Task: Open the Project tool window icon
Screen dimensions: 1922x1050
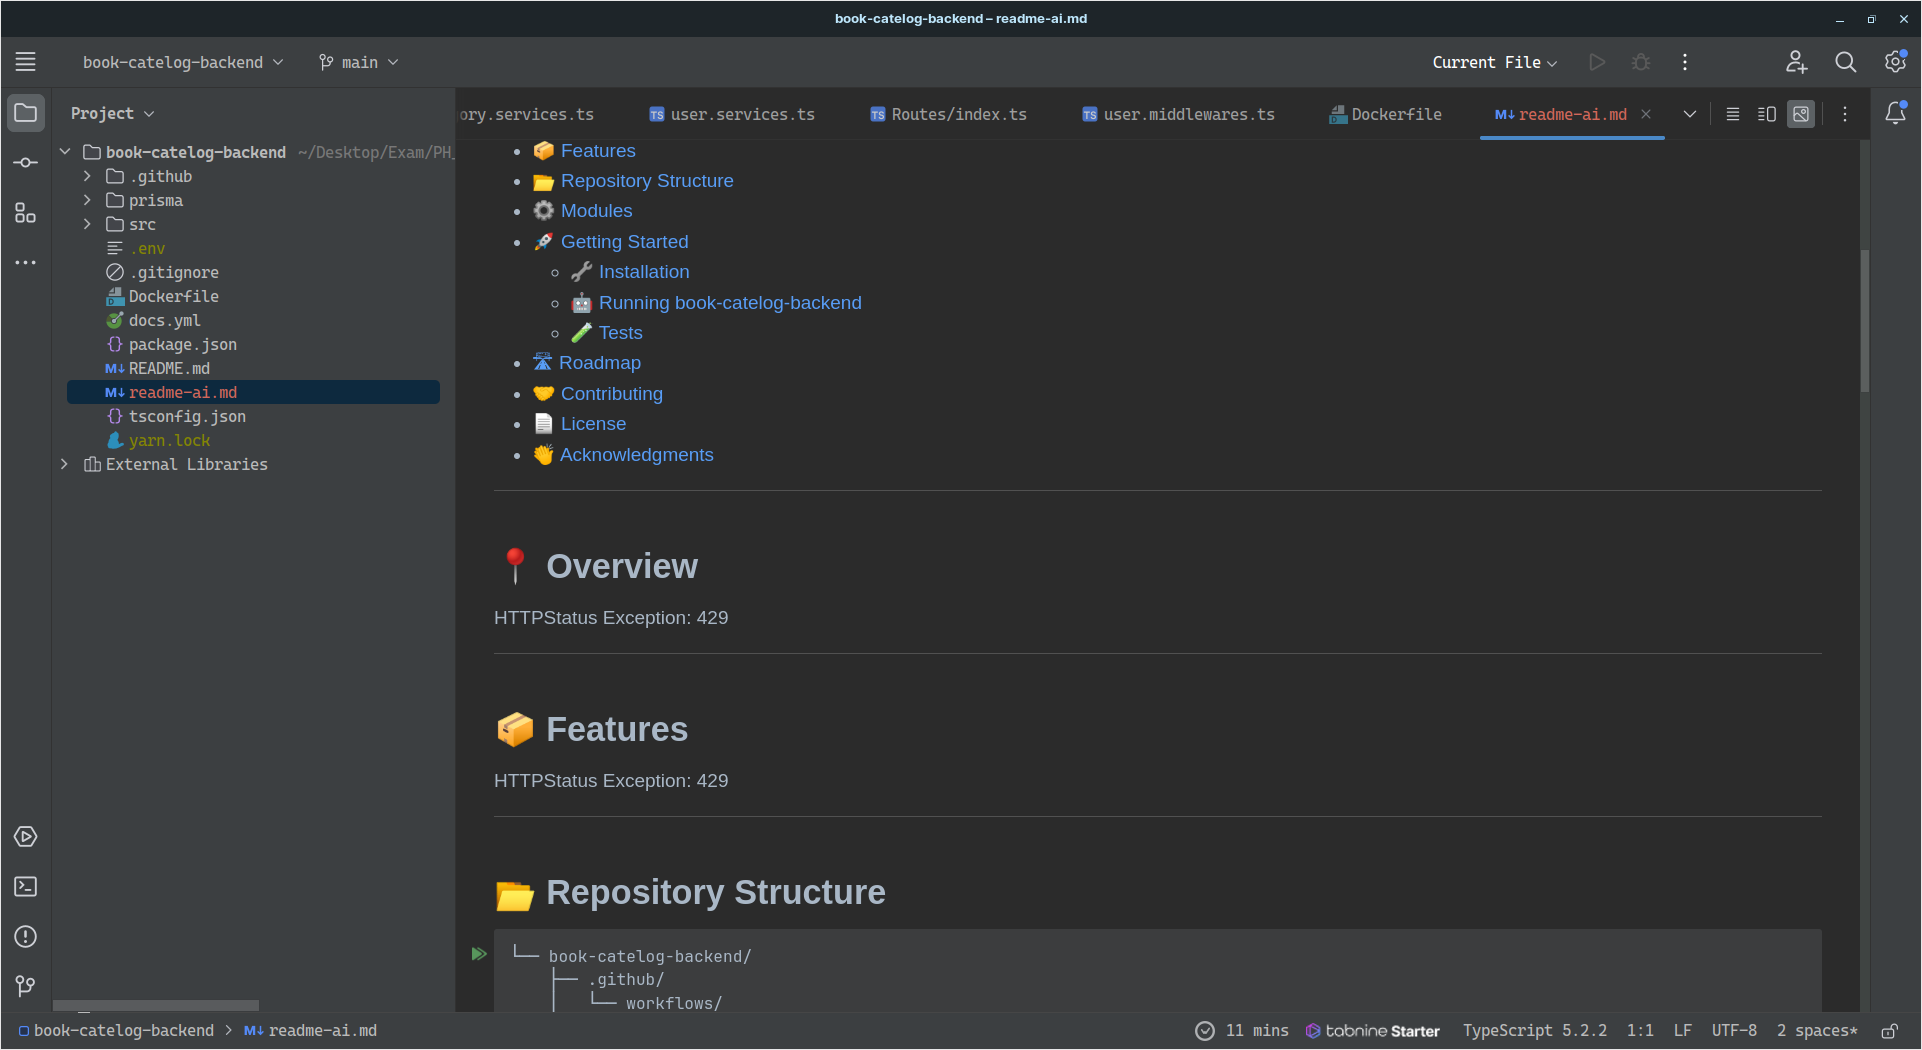Action: tap(26, 113)
